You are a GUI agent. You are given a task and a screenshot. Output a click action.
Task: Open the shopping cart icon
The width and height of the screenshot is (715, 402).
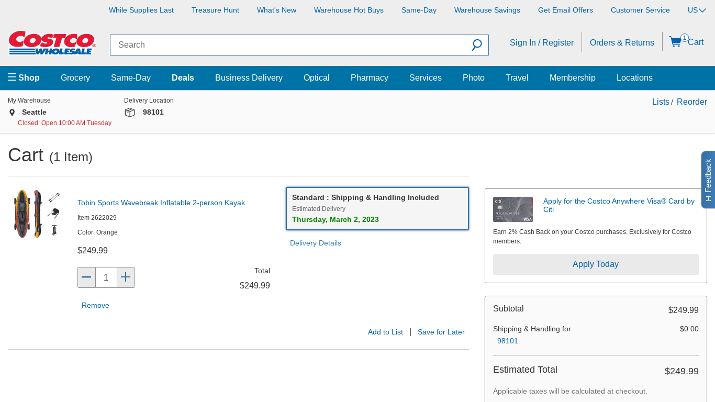[675, 41]
